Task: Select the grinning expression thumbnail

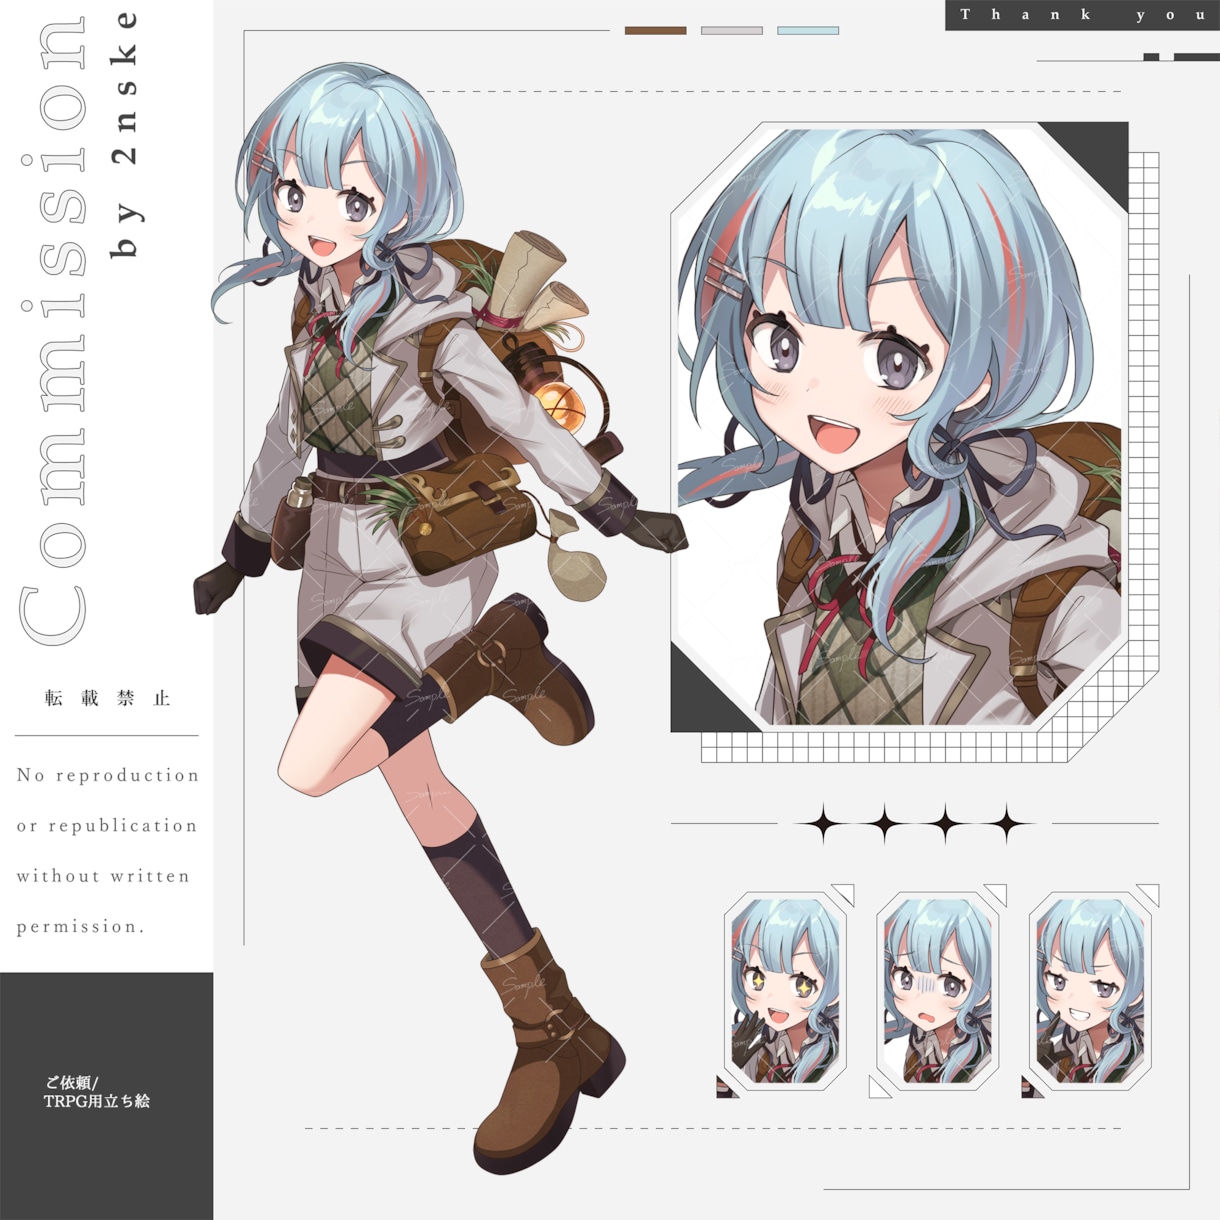Action: tap(1090, 990)
